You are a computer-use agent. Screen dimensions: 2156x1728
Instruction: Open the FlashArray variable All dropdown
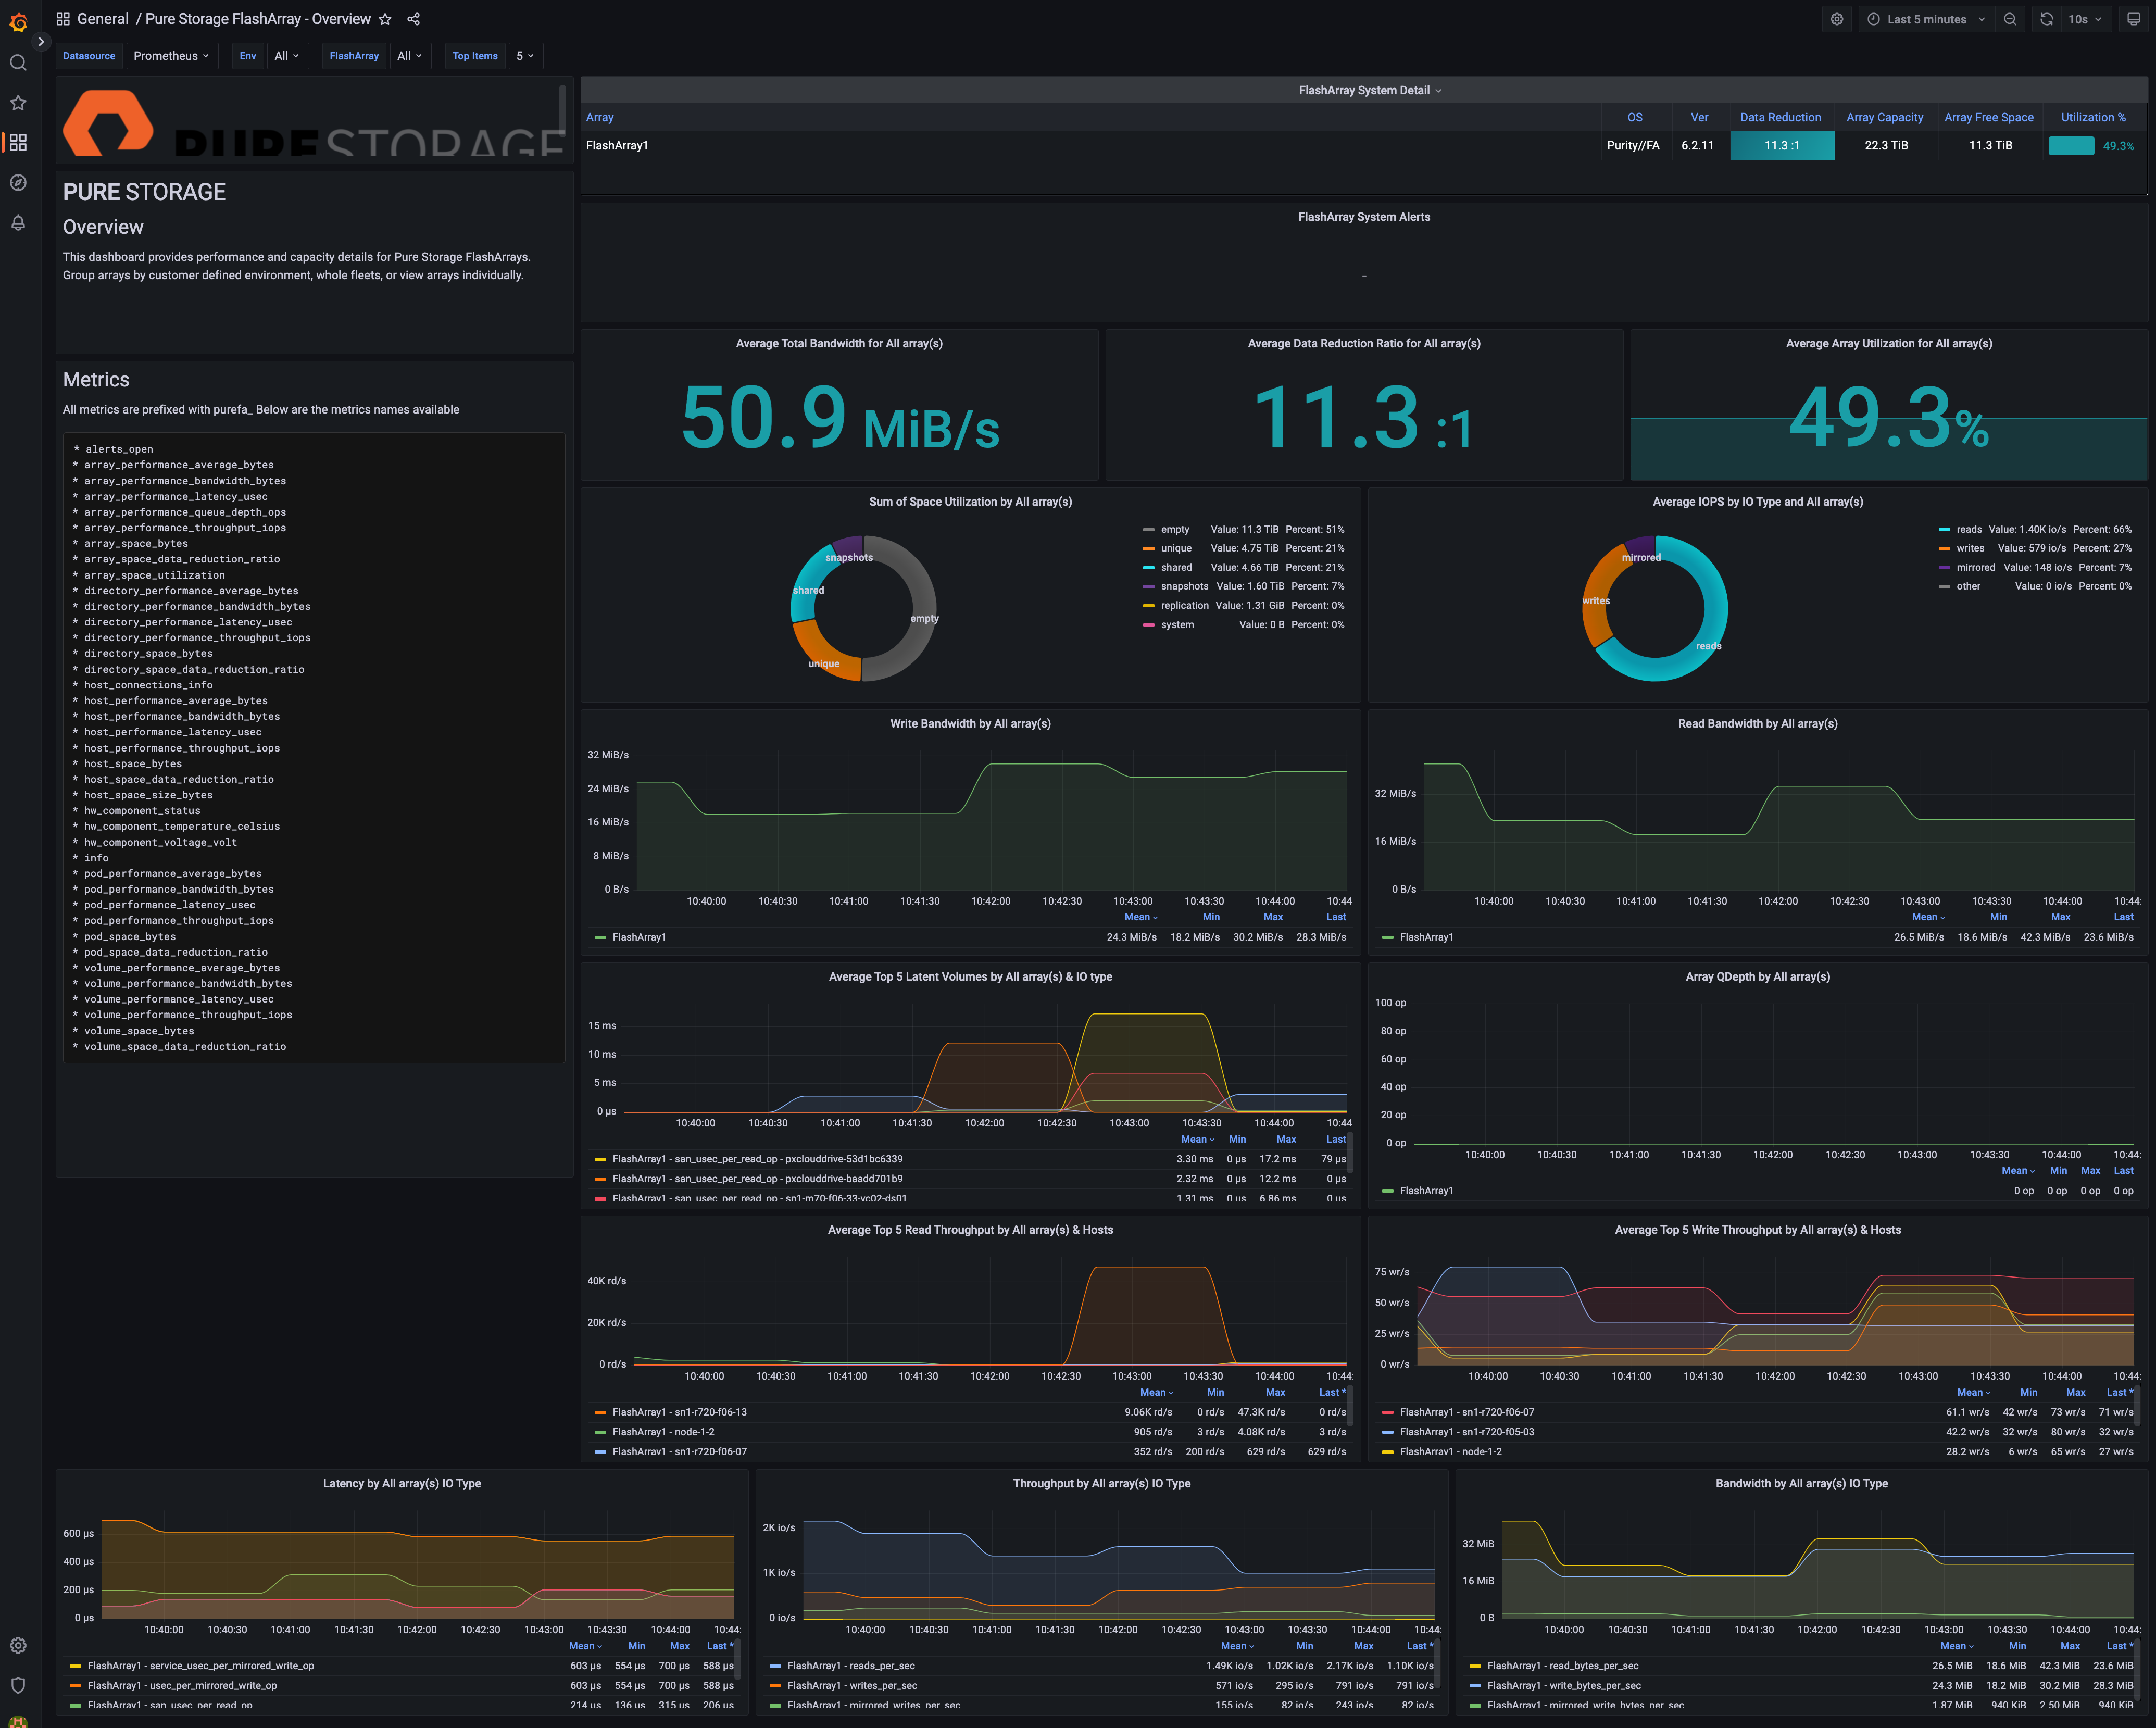point(409,56)
